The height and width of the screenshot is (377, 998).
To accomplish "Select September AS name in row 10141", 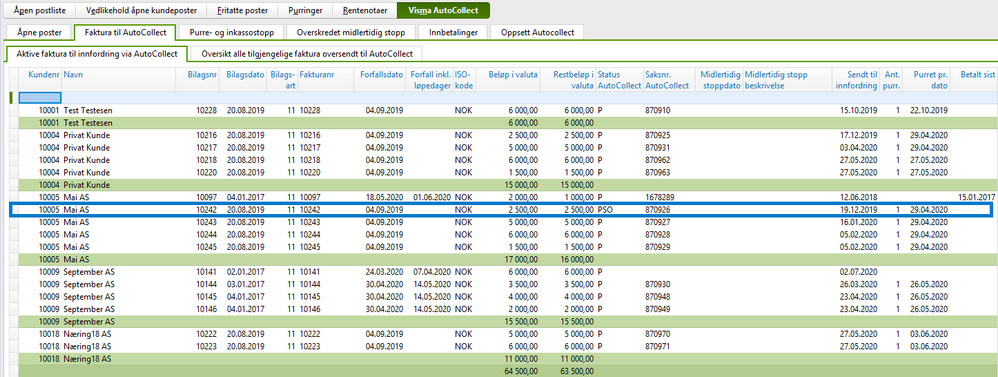I will [x=89, y=271].
